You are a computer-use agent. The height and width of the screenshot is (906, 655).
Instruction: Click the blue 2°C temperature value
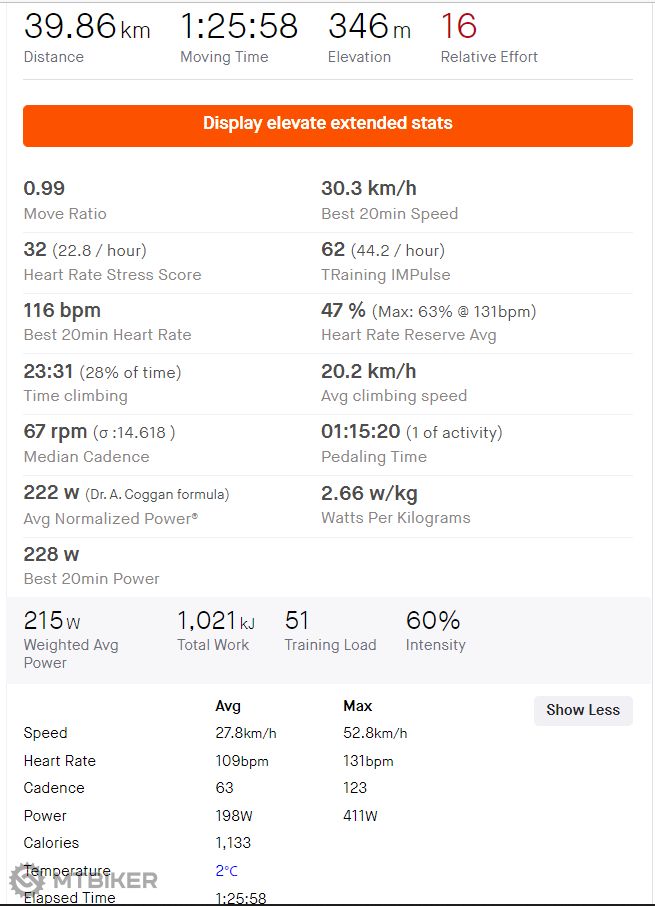tap(227, 871)
